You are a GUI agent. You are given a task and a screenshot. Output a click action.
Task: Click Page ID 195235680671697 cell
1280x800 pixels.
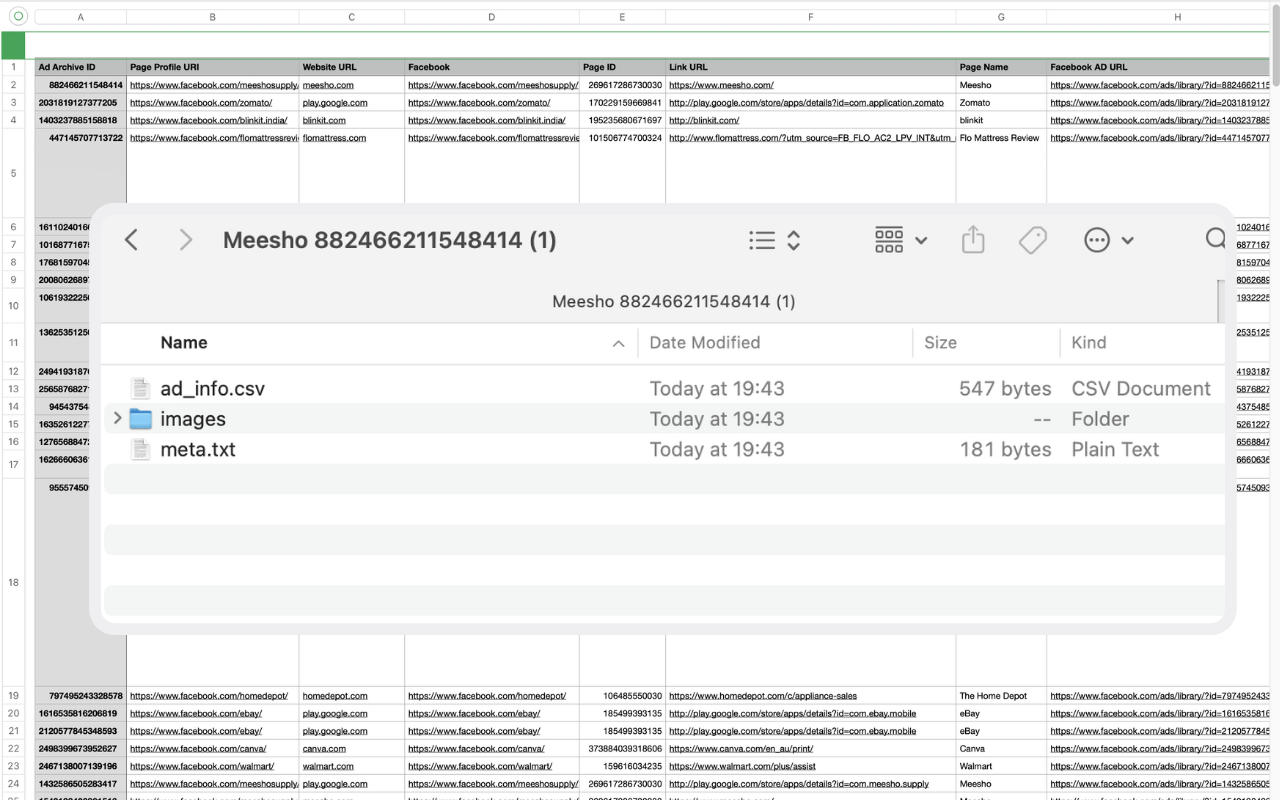625,120
